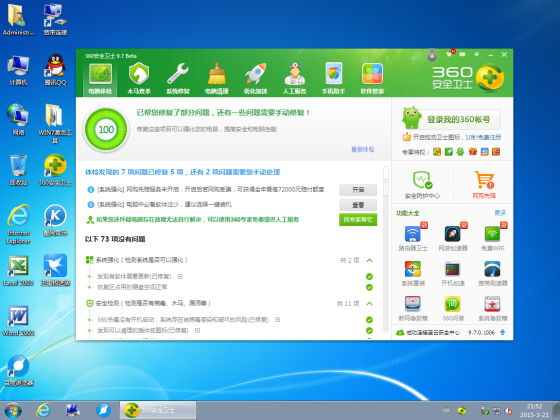560x420 pixels.
Task: Select the 电脑清理 broom tab
Action: [x=217, y=79]
